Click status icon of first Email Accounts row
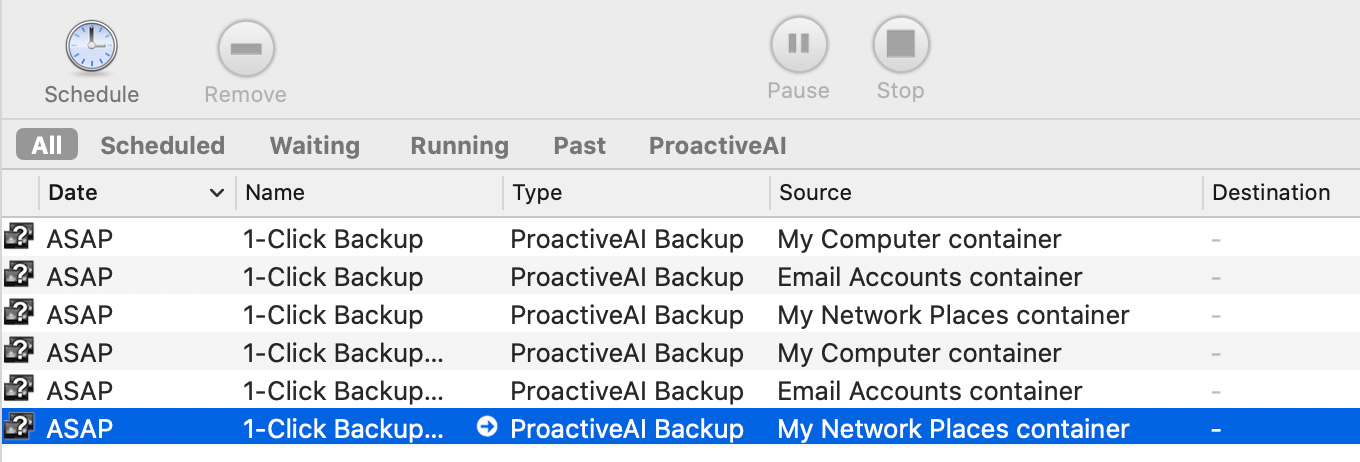Screen dimensions: 1360x462 19,276
